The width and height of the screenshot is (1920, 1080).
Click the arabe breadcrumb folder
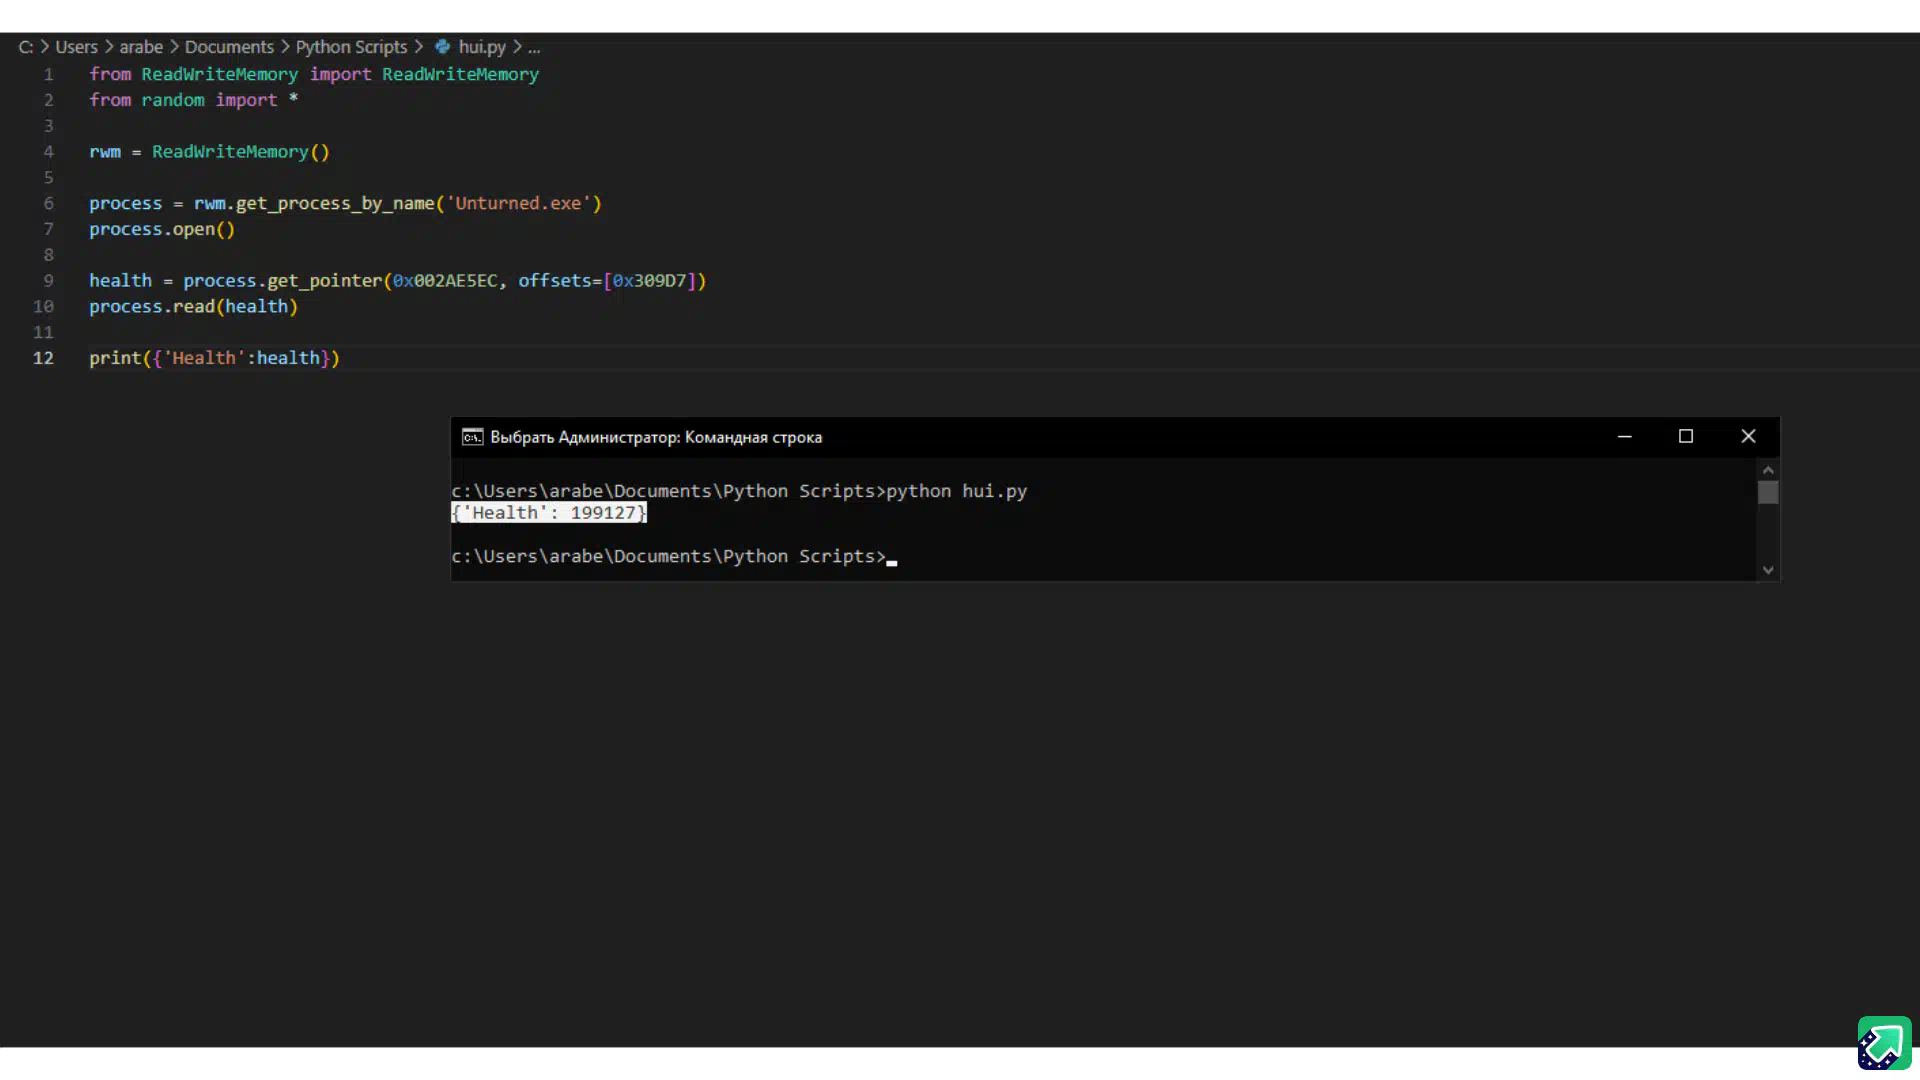point(141,47)
